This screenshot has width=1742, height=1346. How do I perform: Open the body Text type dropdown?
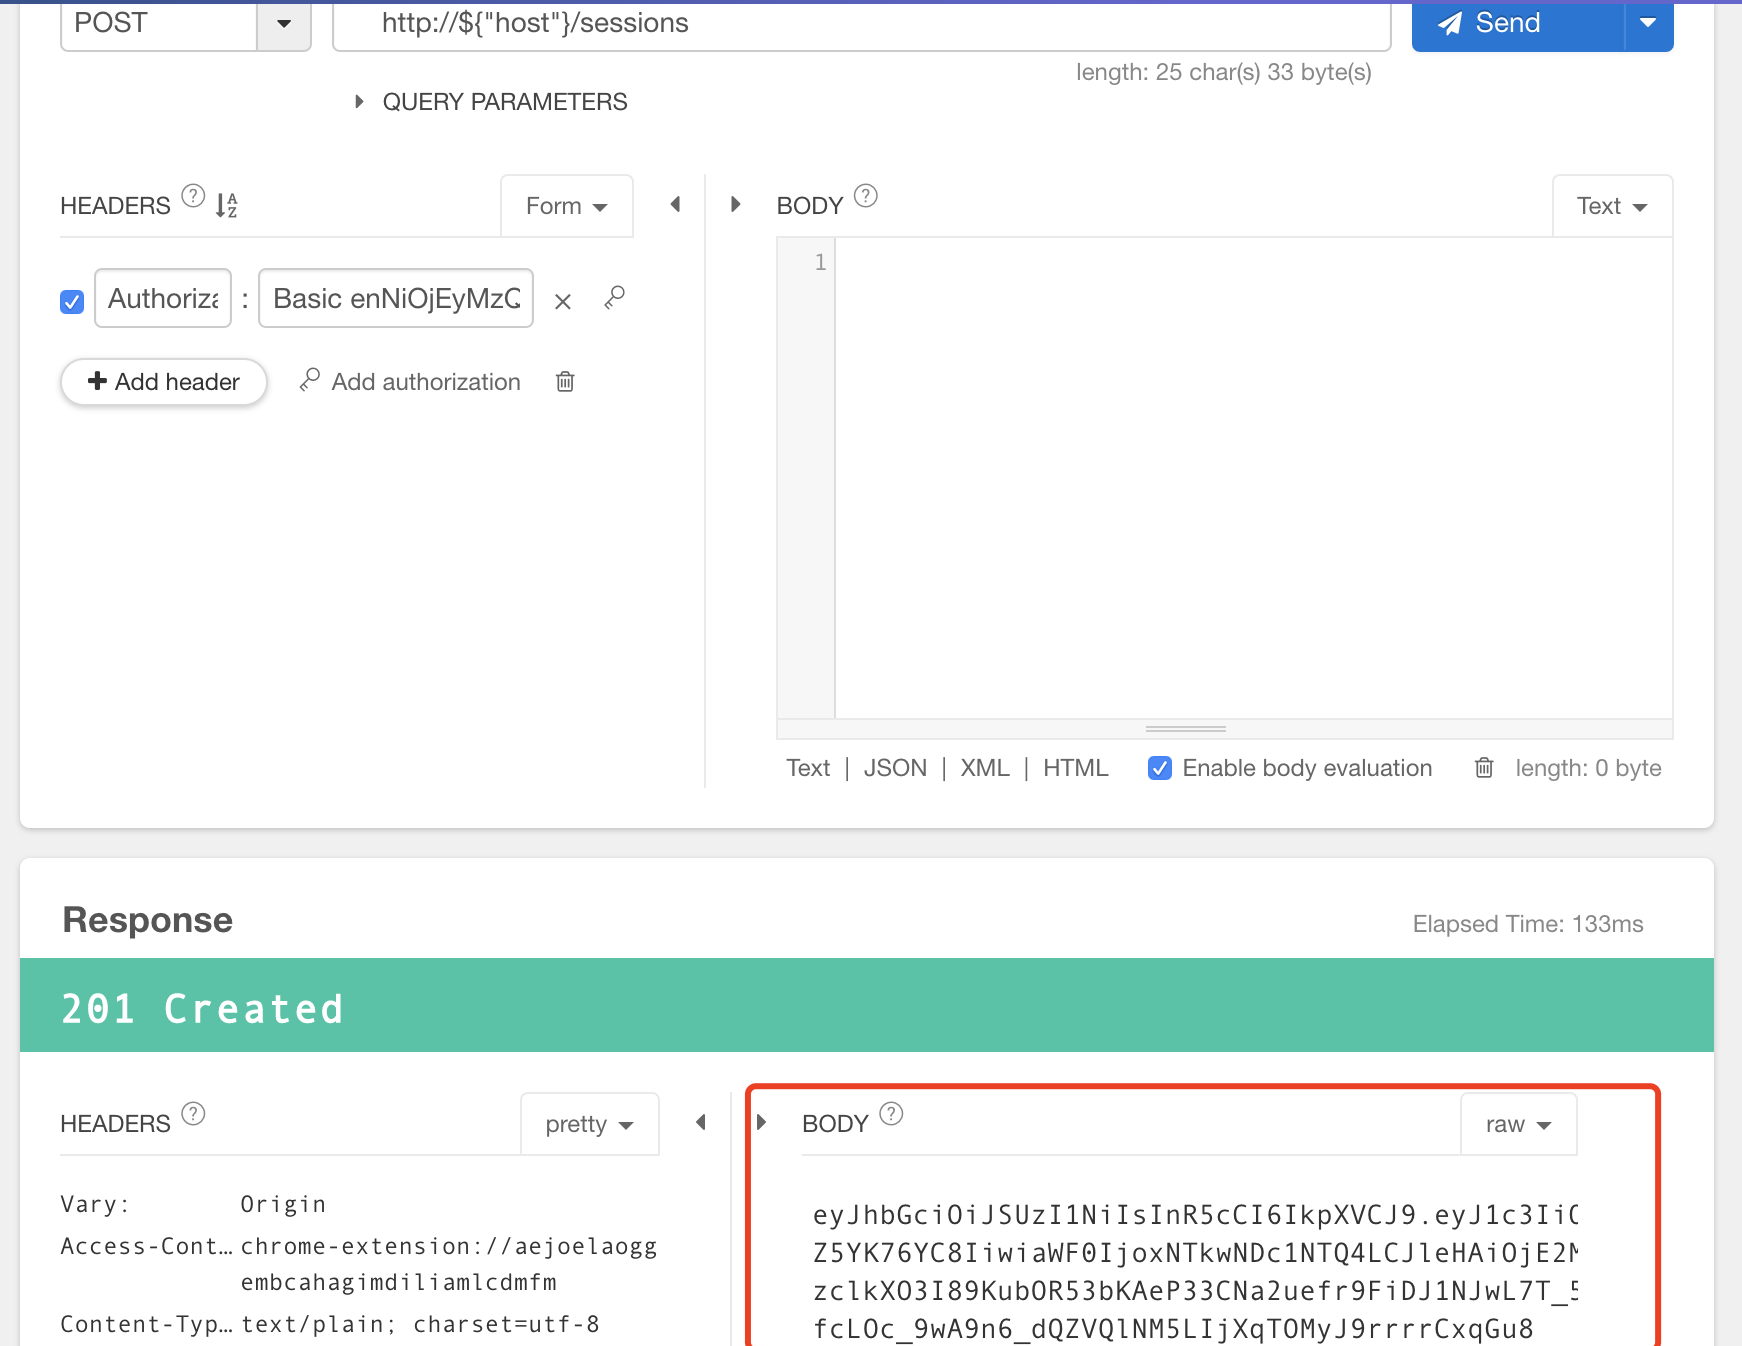tap(1612, 206)
